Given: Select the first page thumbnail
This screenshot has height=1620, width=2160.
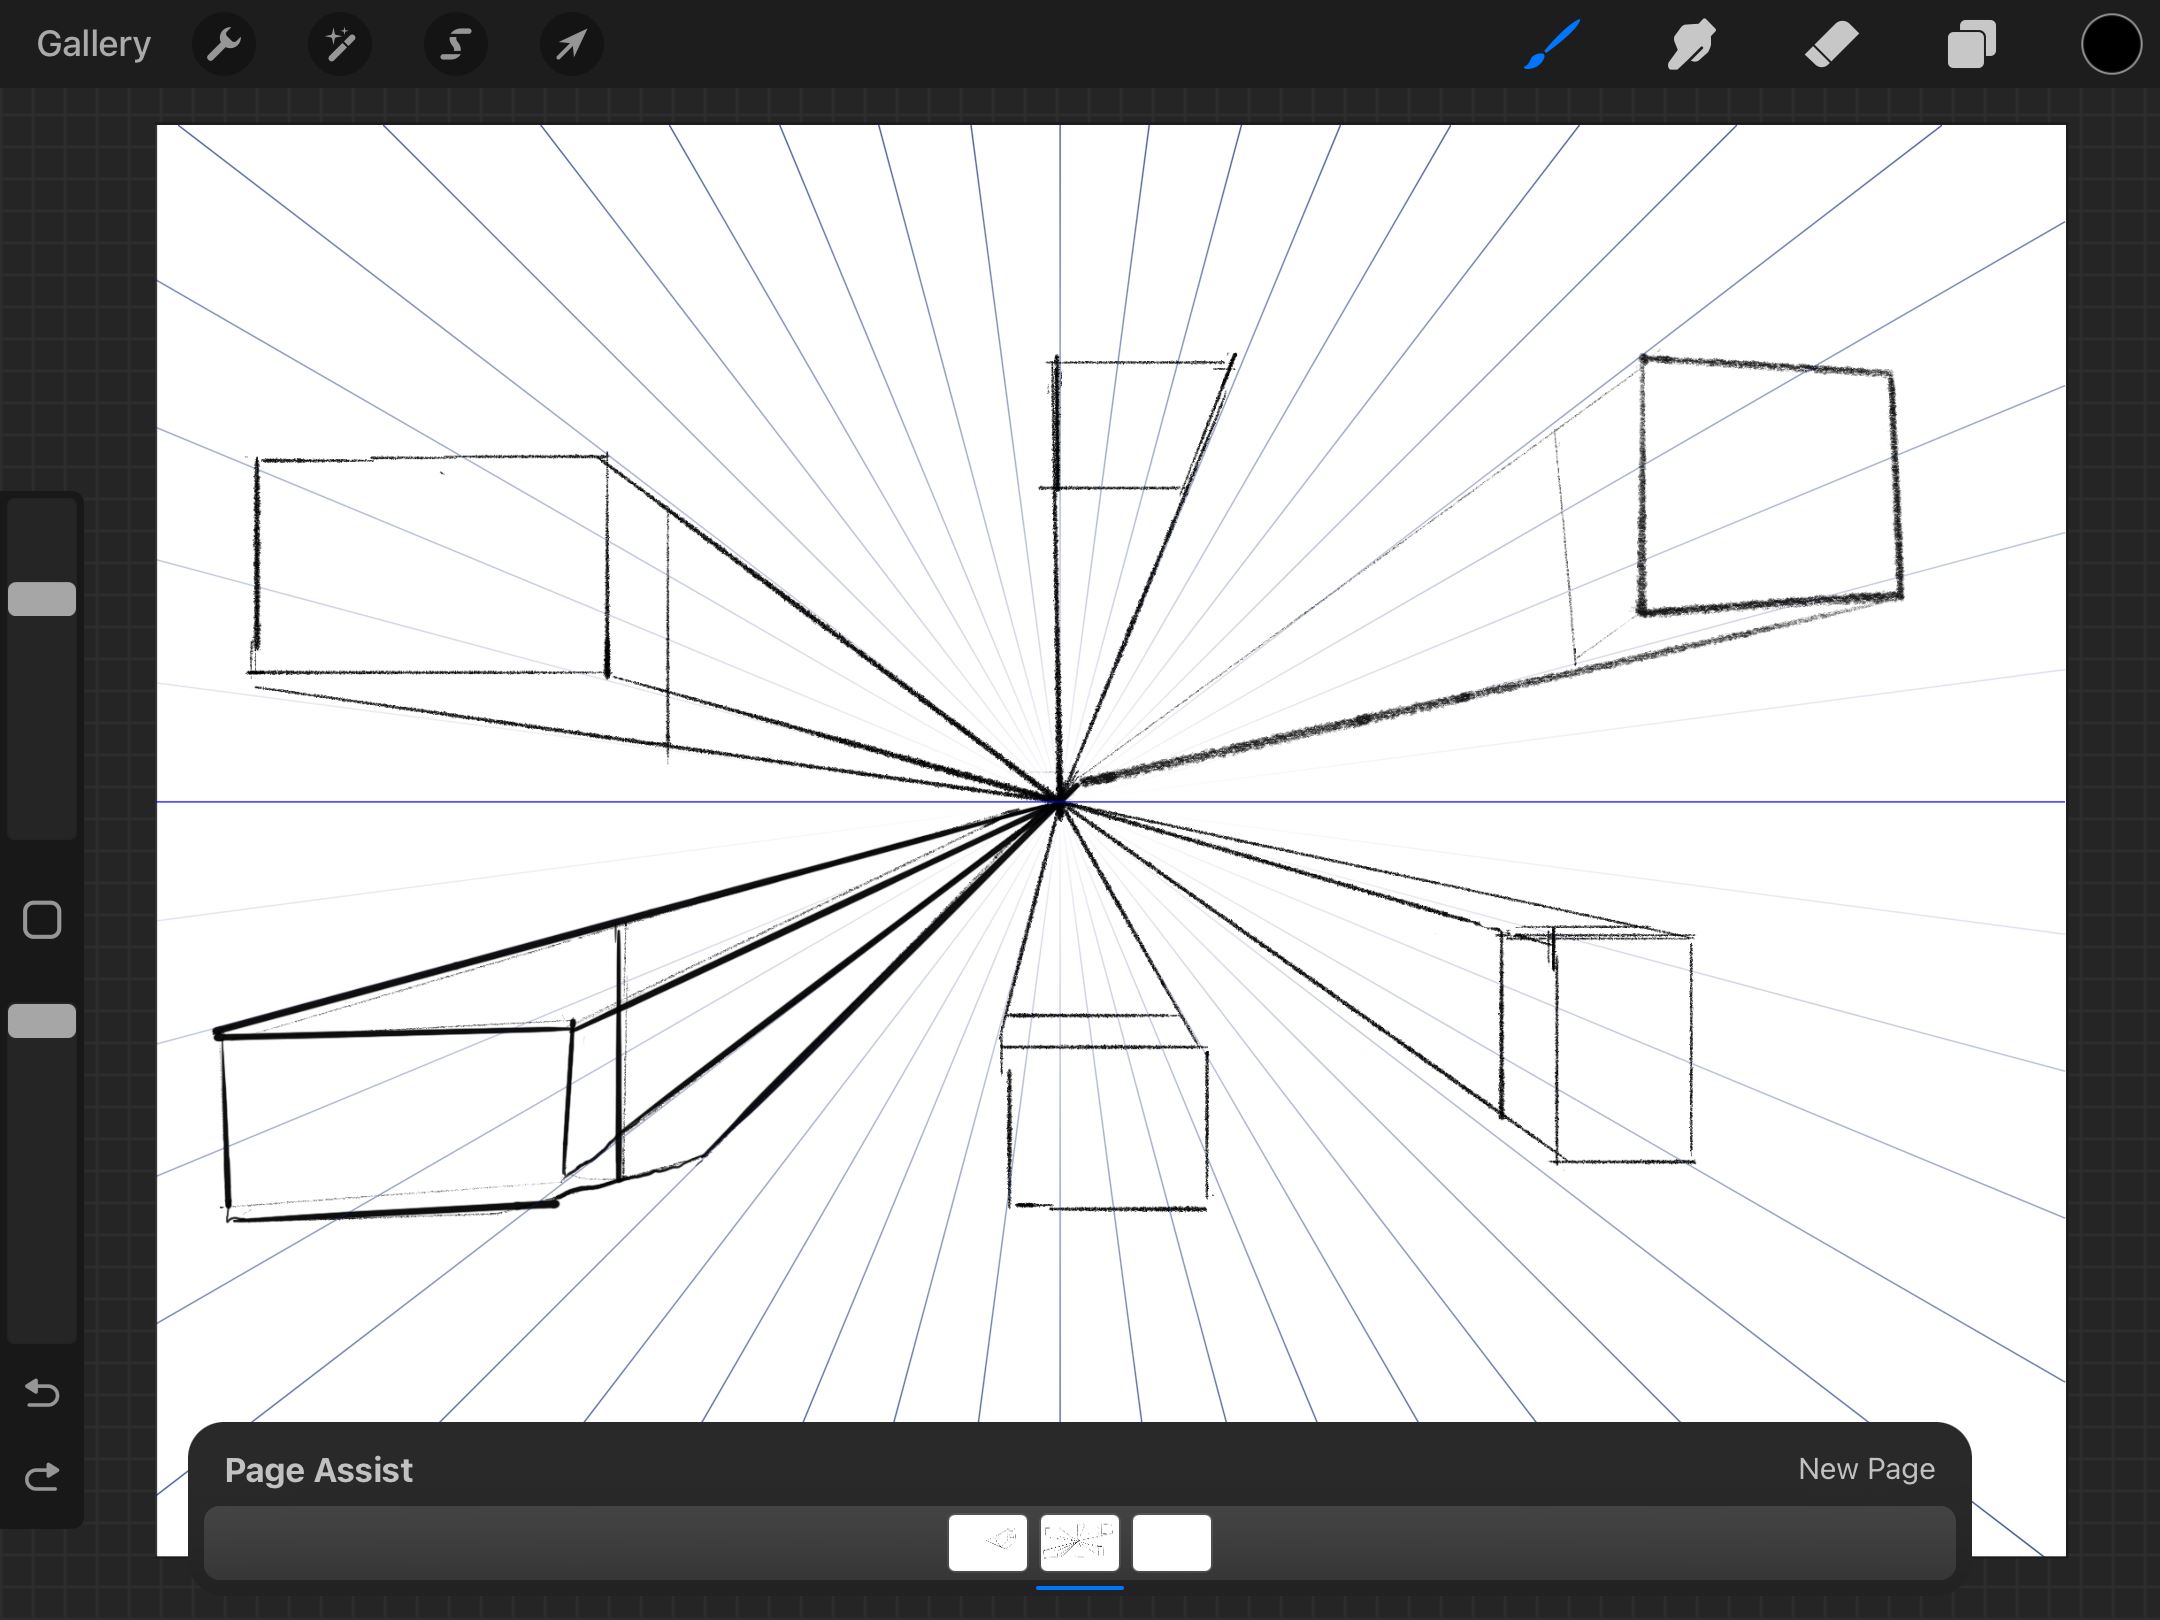Looking at the screenshot, I should pyautogui.click(x=987, y=1543).
